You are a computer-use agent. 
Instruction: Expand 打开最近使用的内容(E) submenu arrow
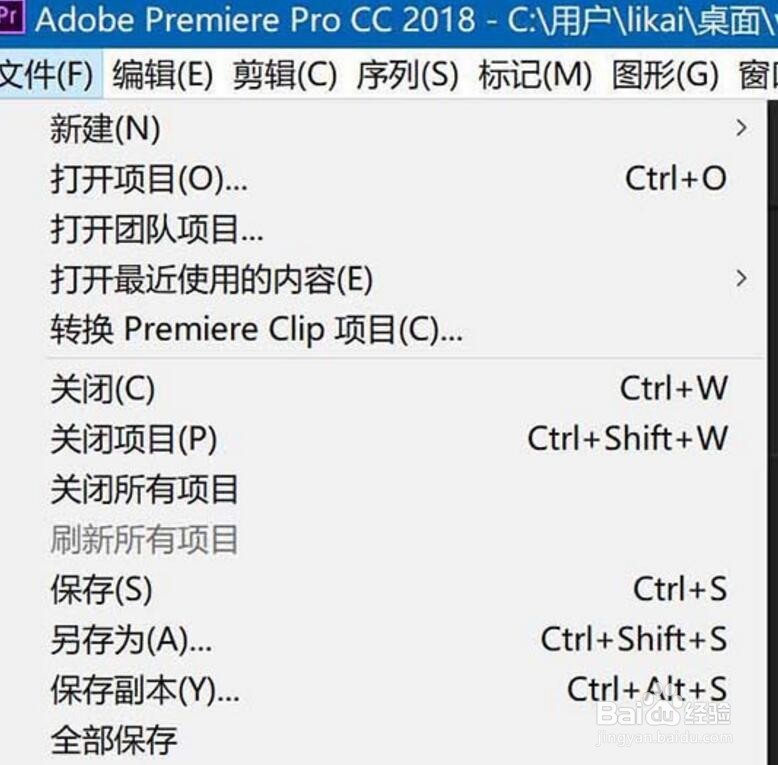click(x=741, y=278)
